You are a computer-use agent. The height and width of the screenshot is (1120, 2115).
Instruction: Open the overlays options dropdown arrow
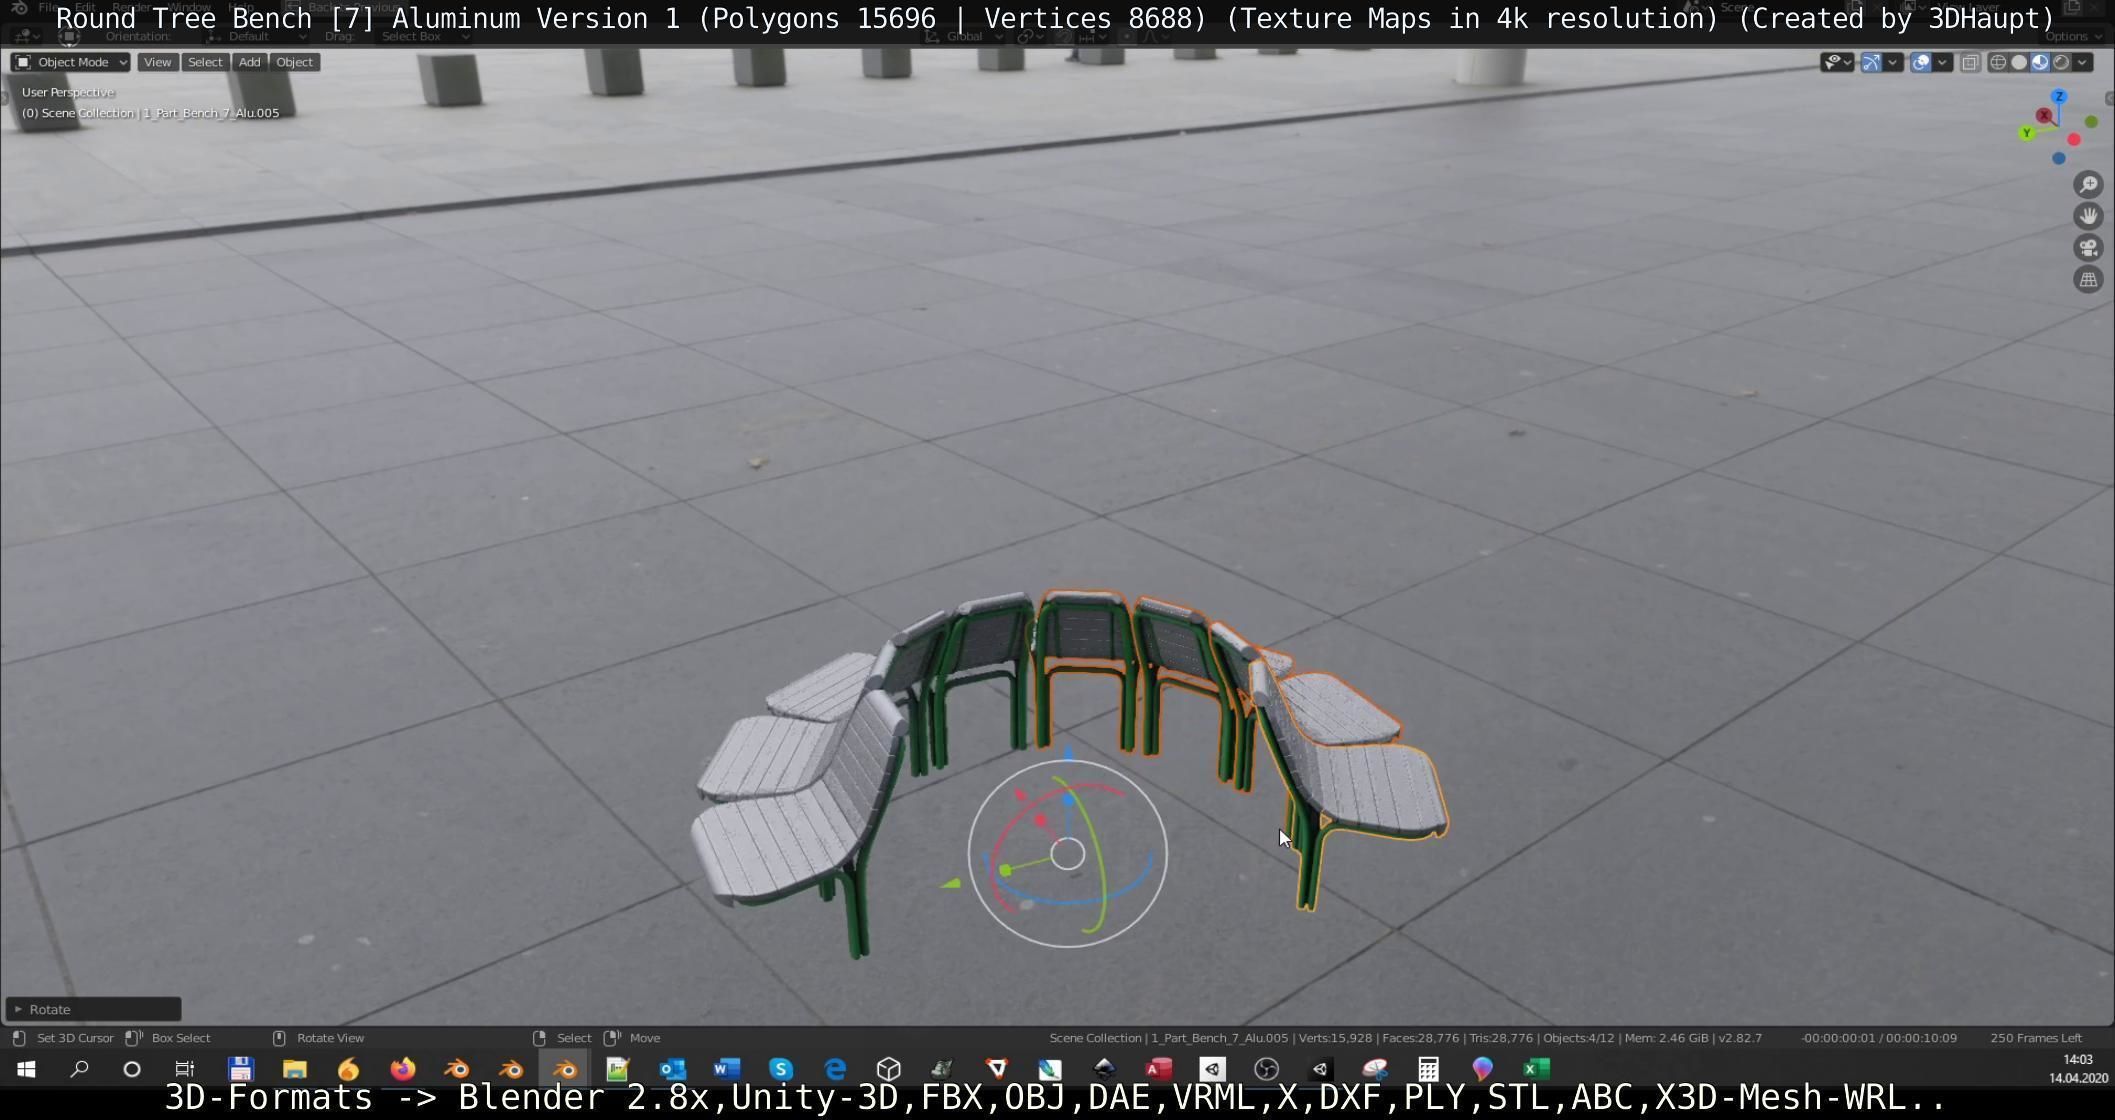(1942, 62)
